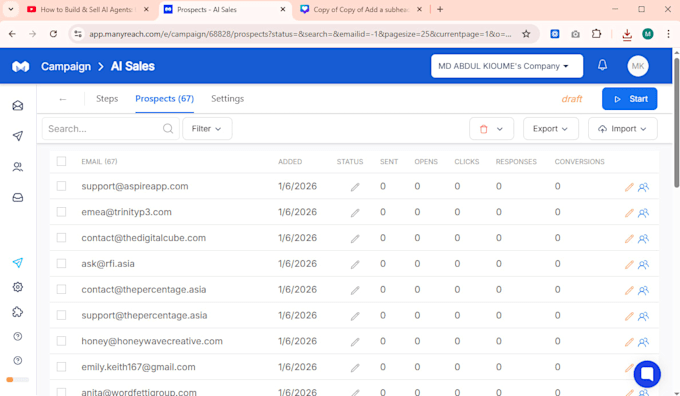This screenshot has height=396, width=680.
Task: Open the inbox envelope sidebar icon
Action: (18, 105)
